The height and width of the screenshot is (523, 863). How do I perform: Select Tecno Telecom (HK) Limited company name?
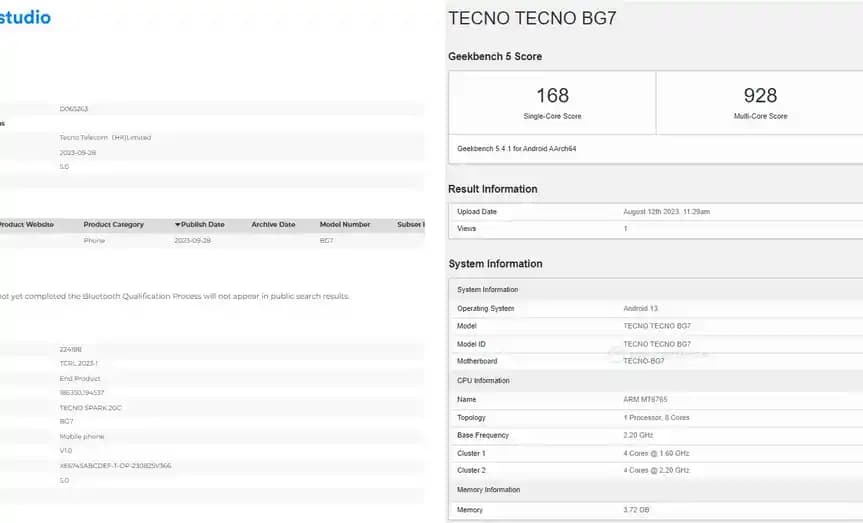coord(105,138)
